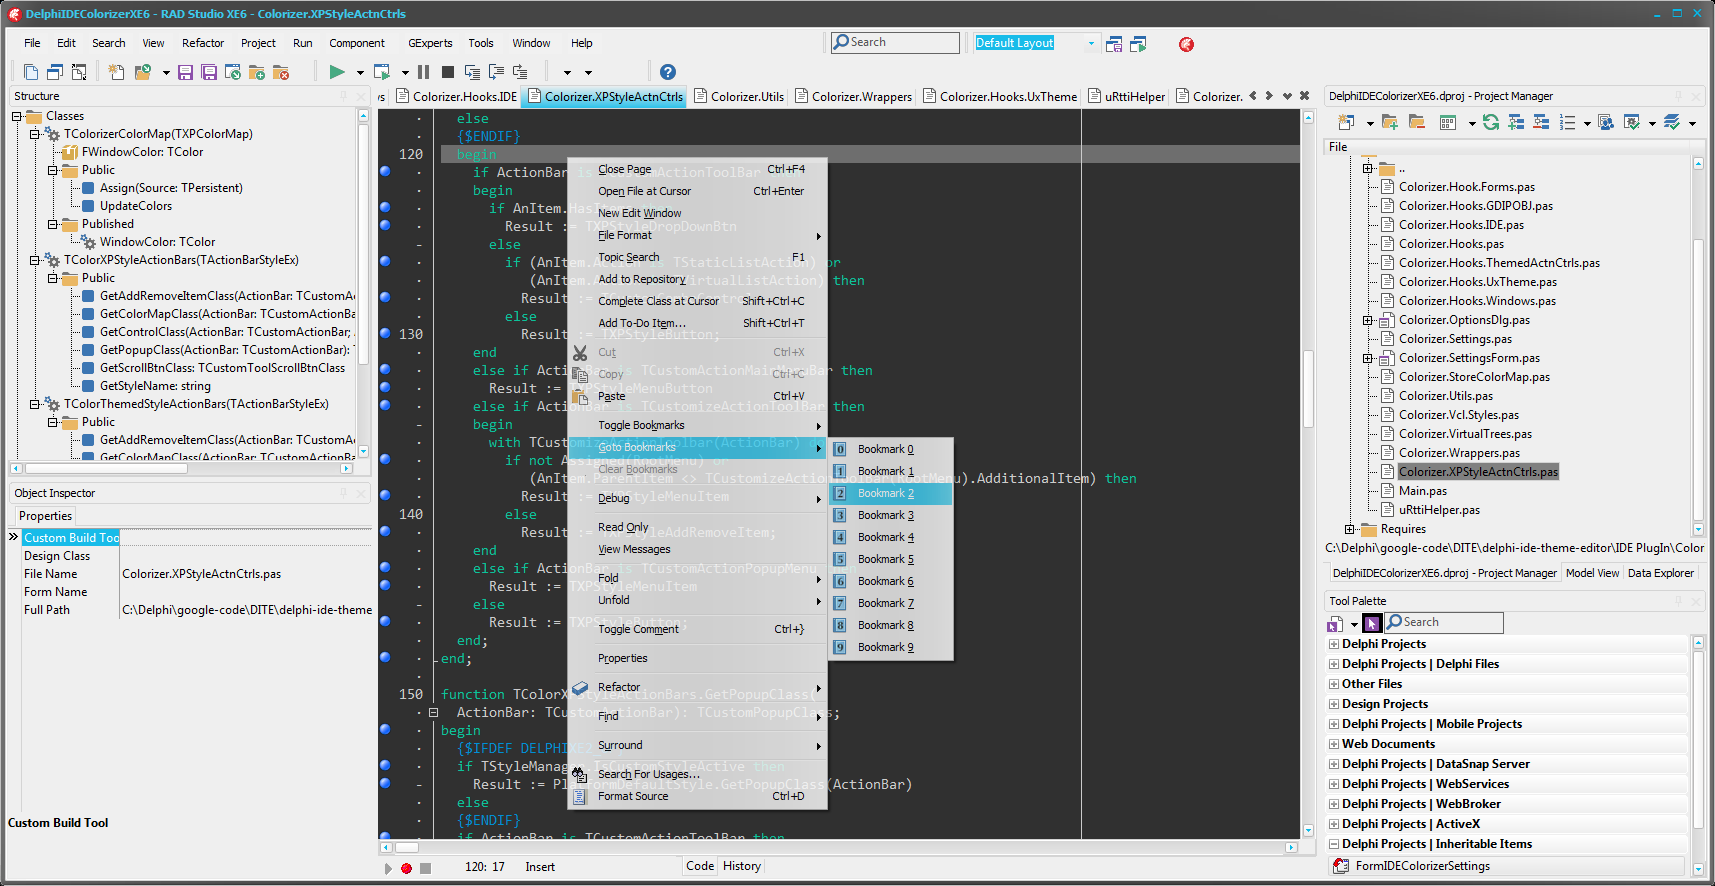Open dropdown arrow next to Run button
The width and height of the screenshot is (1715, 886).
360,72
